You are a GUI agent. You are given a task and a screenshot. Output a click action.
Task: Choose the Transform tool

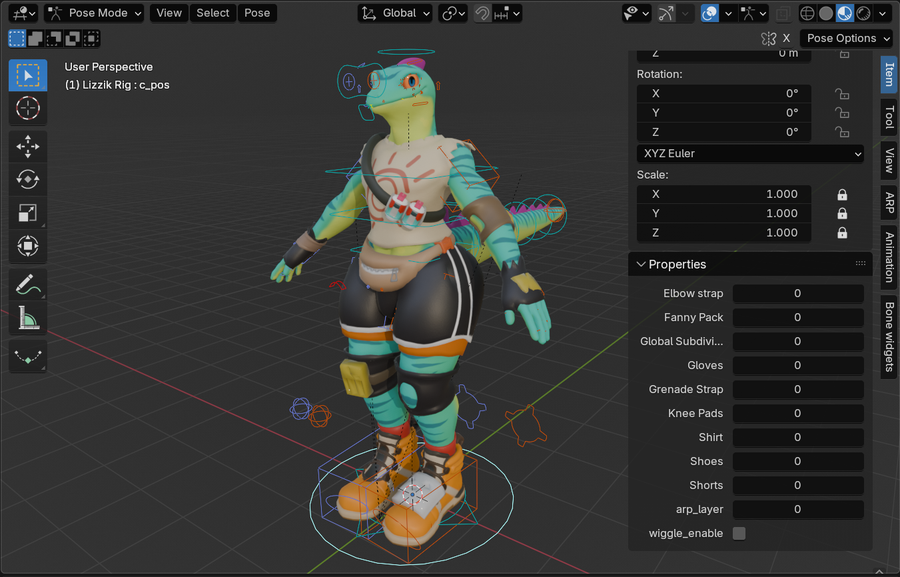pyautogui.click(x=28, y=245)
